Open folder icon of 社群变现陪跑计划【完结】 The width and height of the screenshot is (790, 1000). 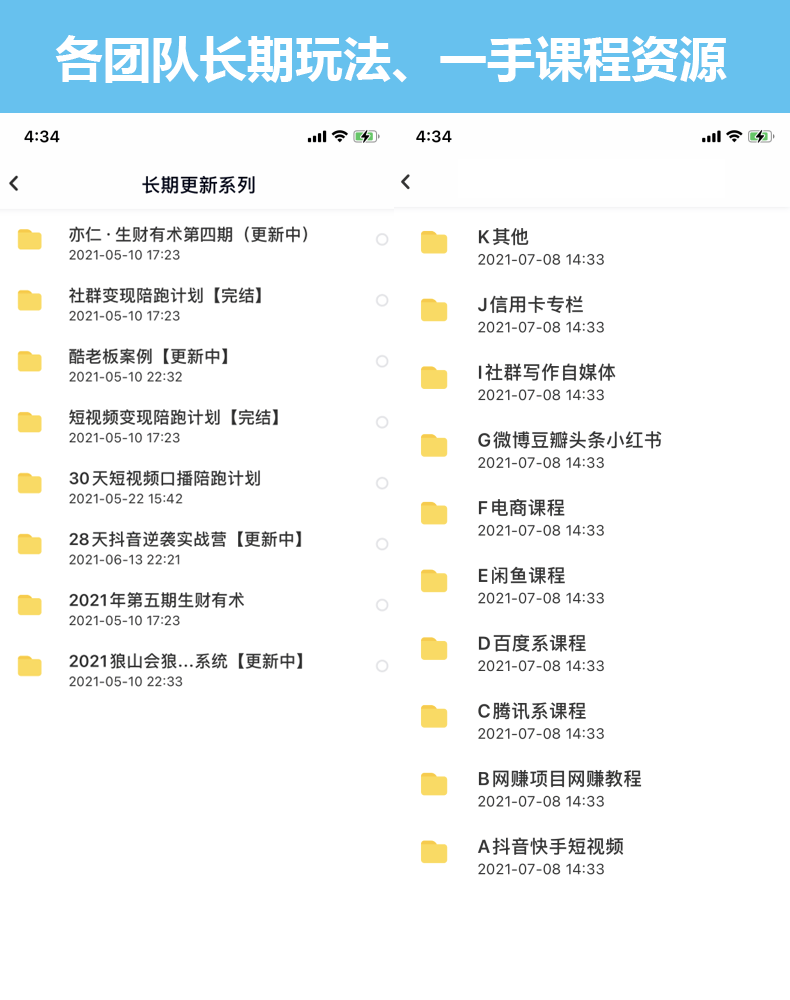pos(29,300)
